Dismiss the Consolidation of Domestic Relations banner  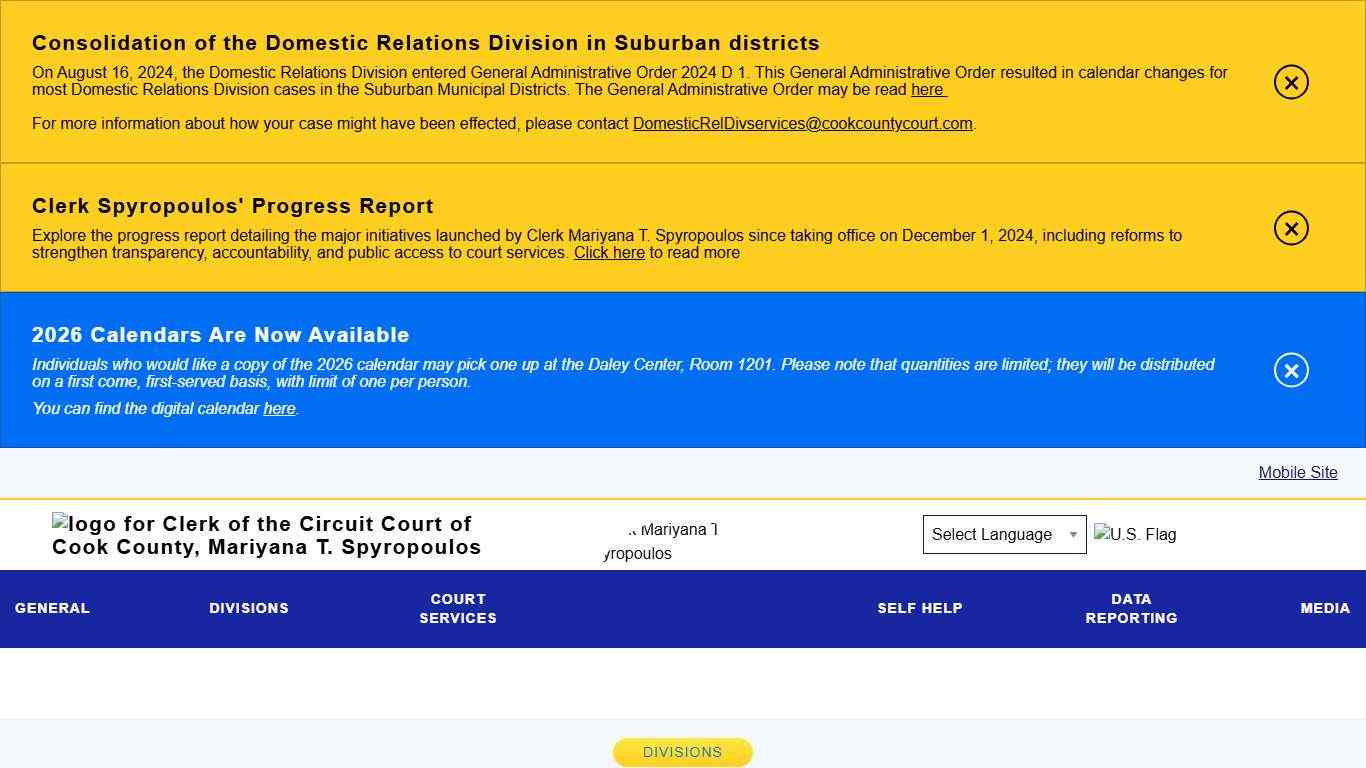(x=1290, y=83)
